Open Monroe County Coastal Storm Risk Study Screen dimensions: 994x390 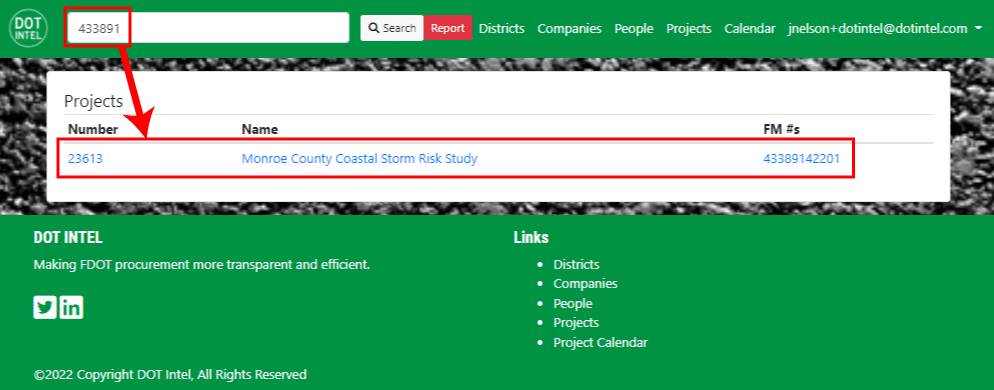tap(359, 159)
